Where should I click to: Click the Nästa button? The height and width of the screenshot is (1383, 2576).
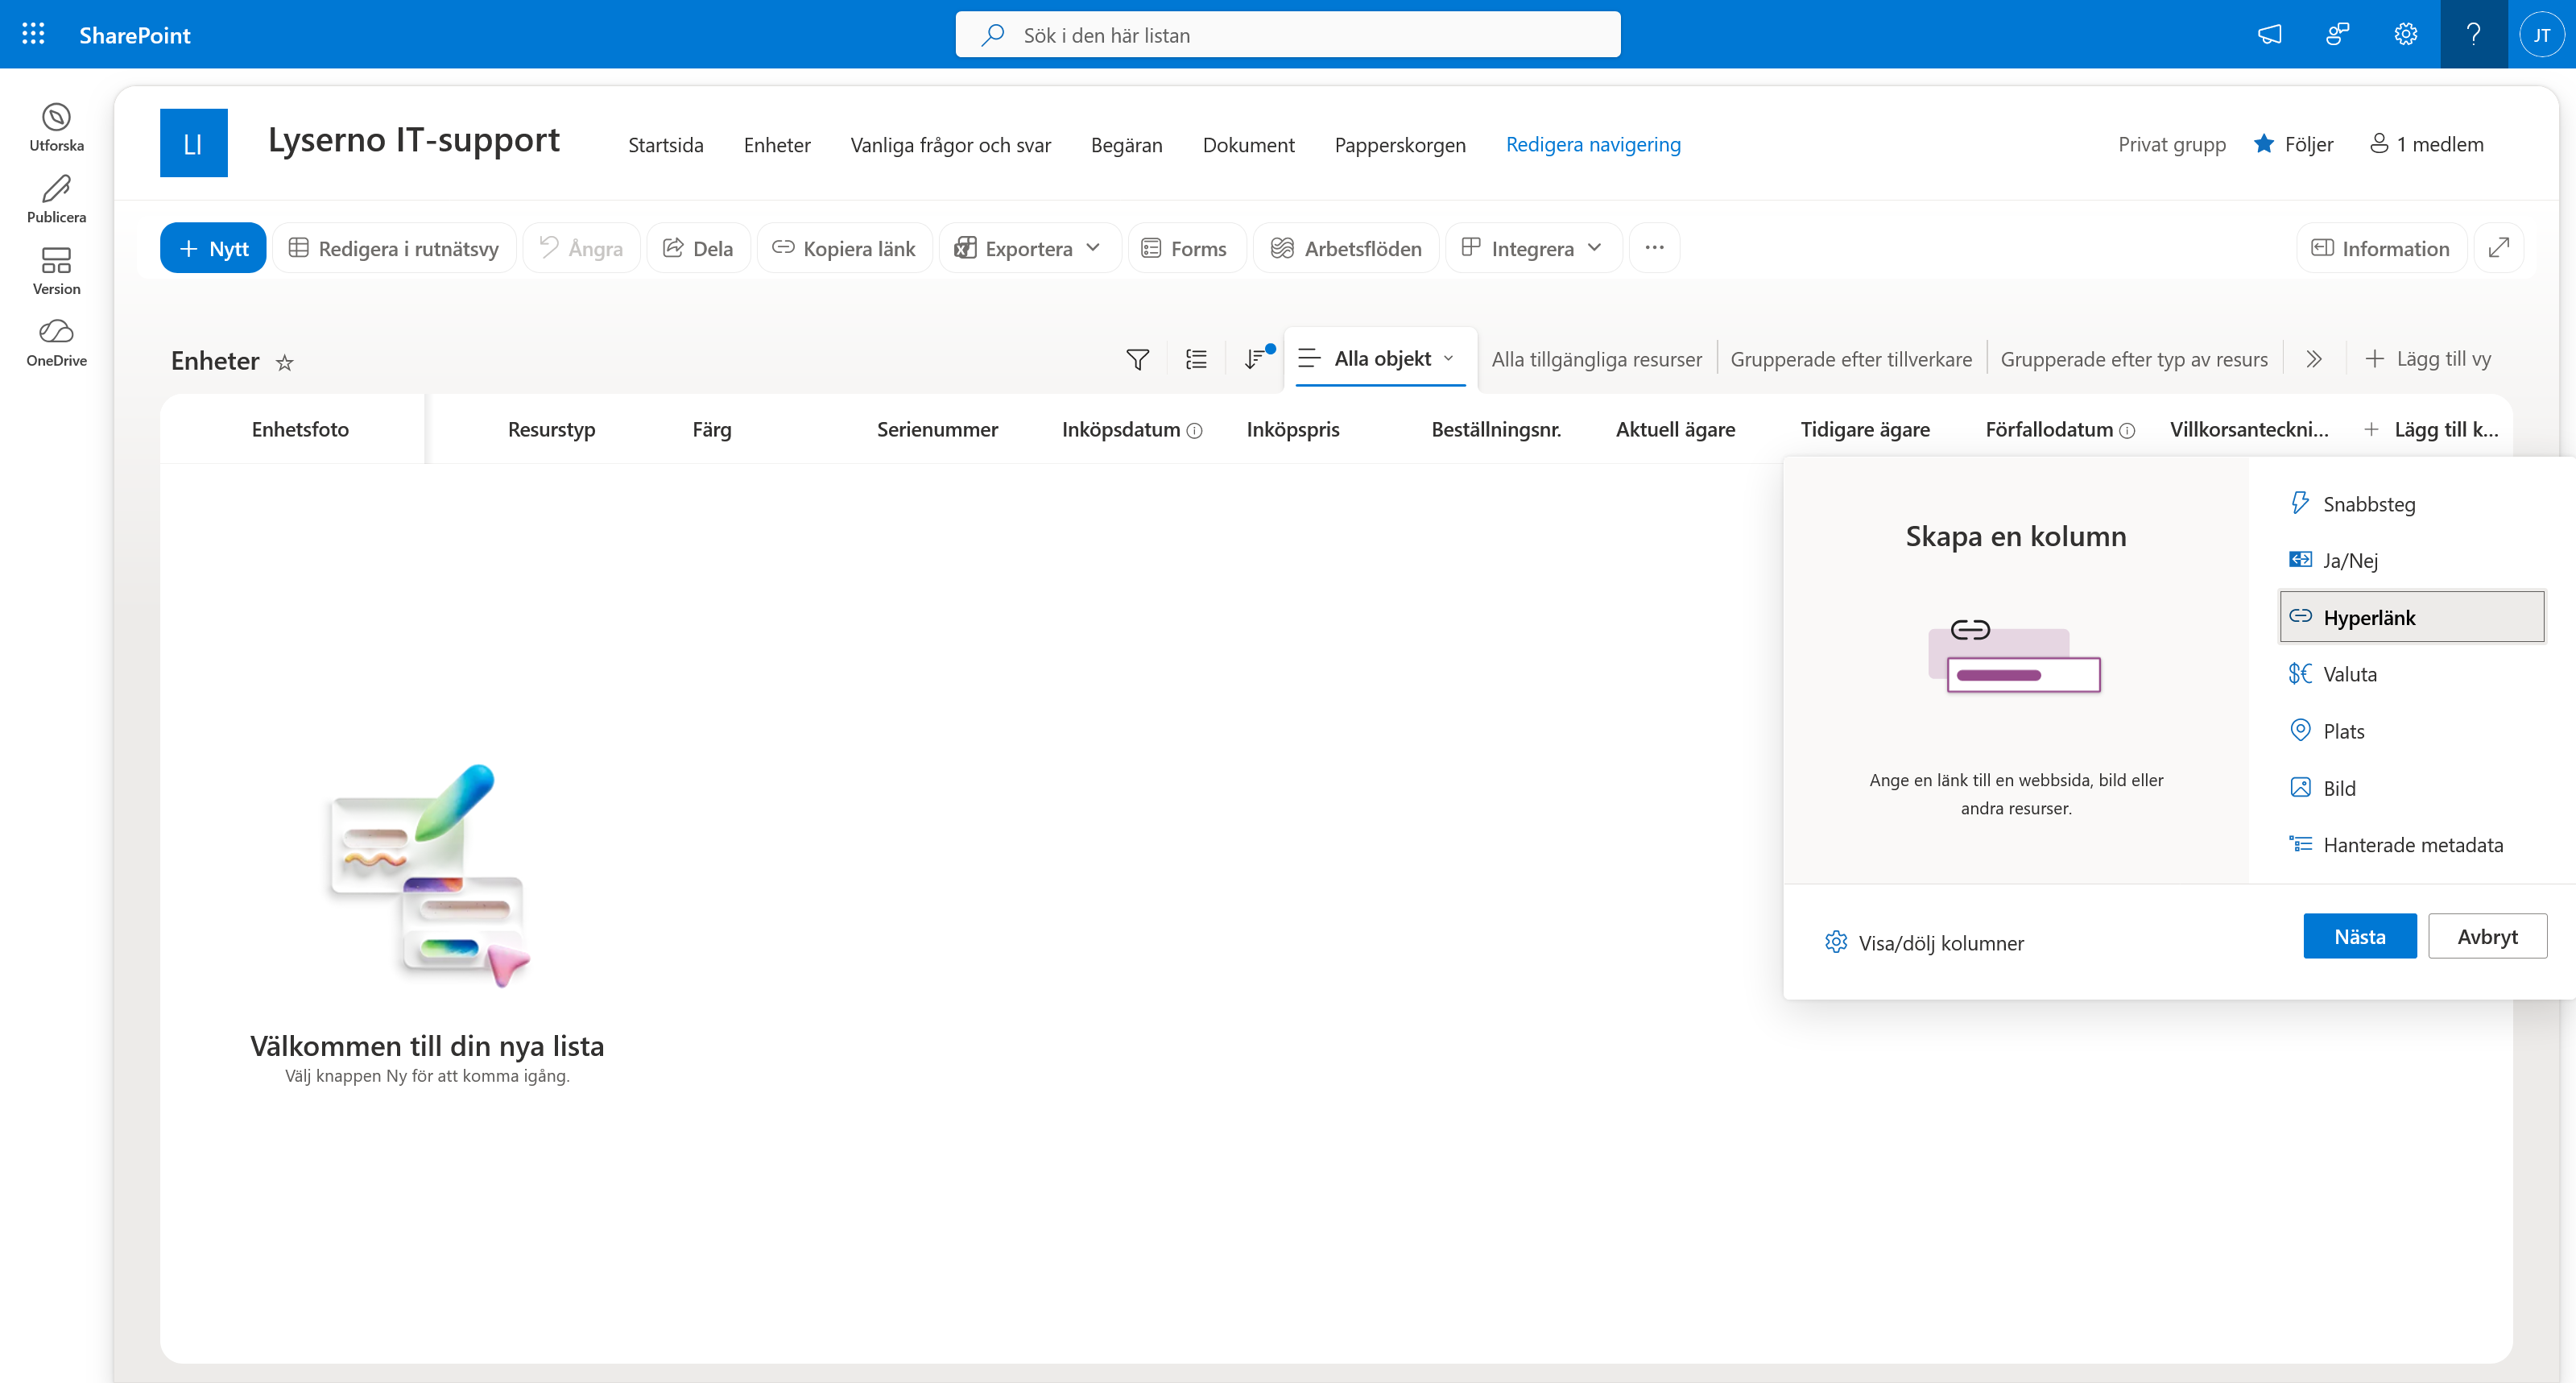click(x=2360, y=936)
